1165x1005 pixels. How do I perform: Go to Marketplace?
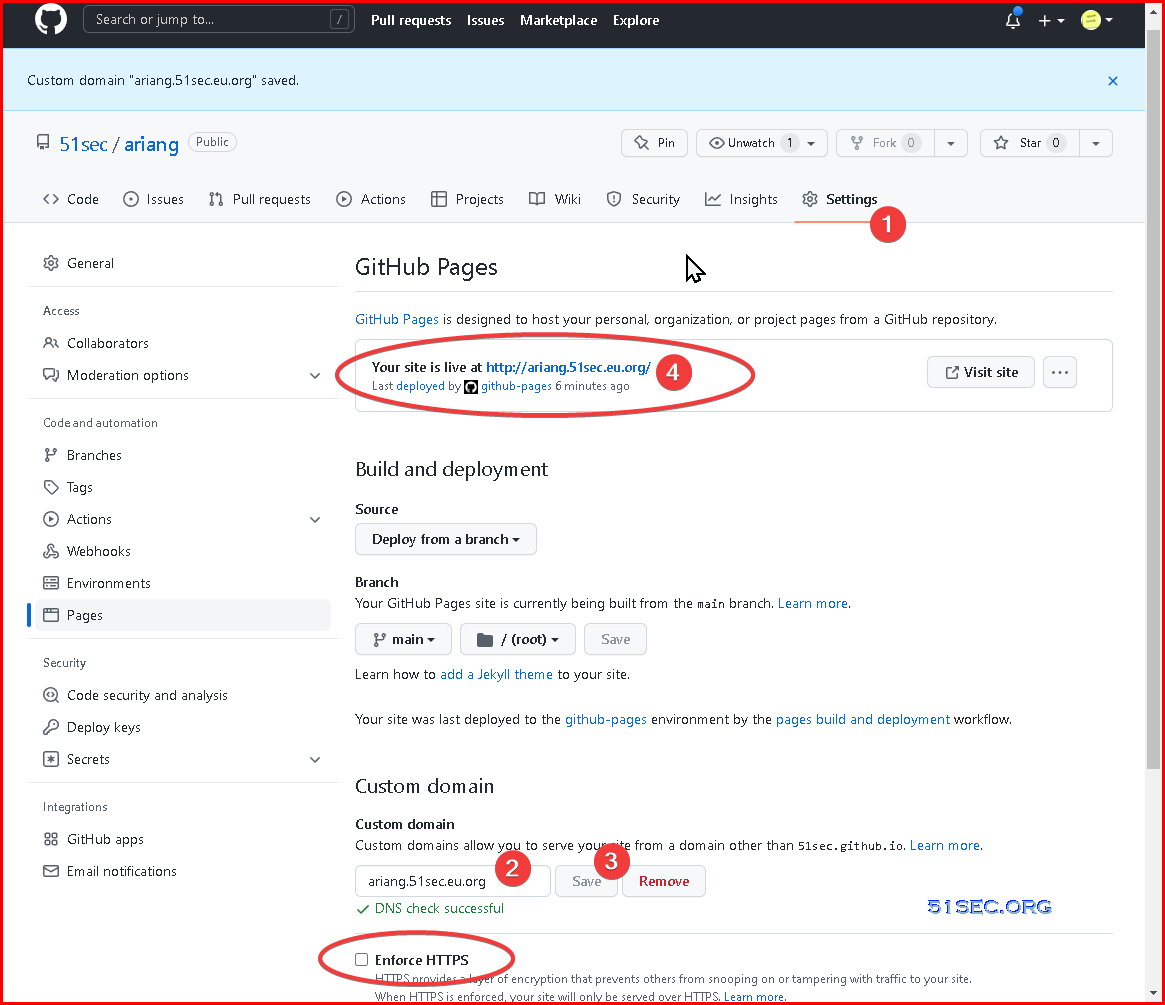coord(558,20)
